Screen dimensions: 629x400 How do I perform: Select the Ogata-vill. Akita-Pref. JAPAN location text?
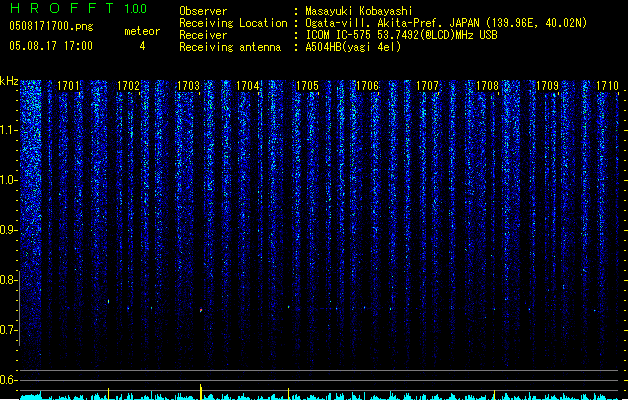(x=446, y=23)
